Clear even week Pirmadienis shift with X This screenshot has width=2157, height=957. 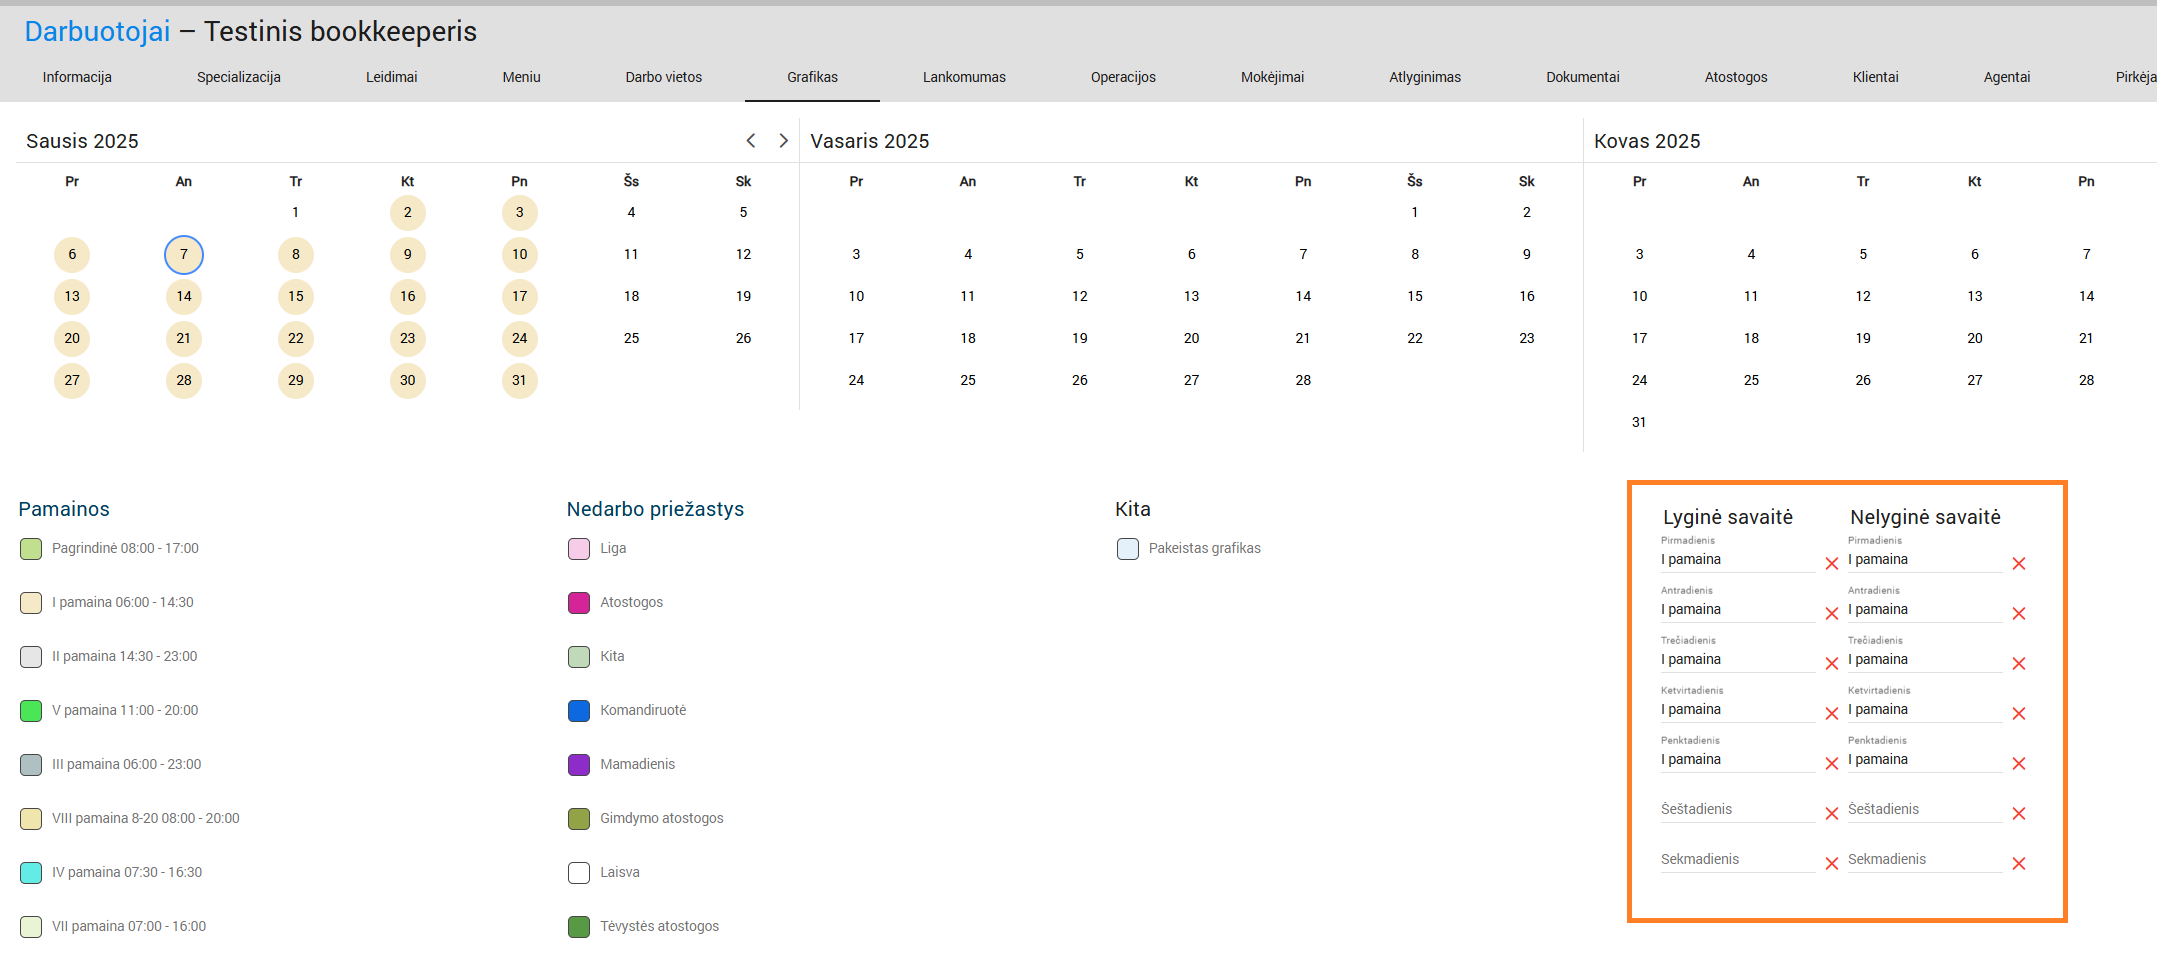point(1831,564)
